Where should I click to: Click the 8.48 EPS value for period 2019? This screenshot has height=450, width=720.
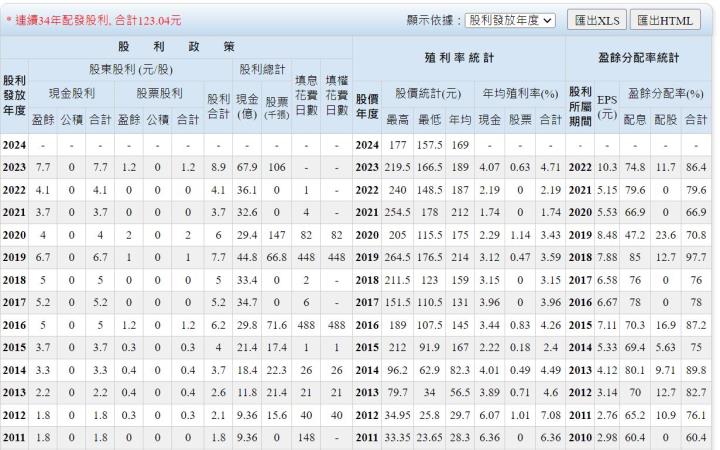click(607, 235)
